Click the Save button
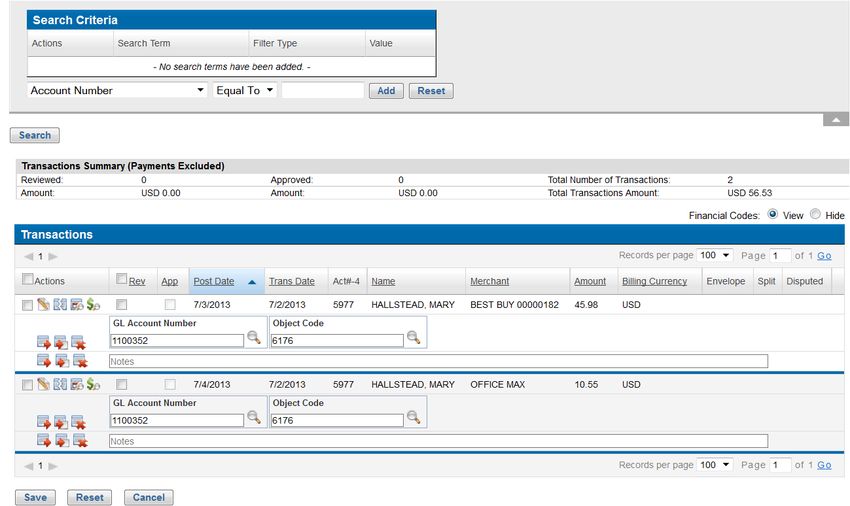The width and height of the screenshot is (850, 506). tap(35, 497)
